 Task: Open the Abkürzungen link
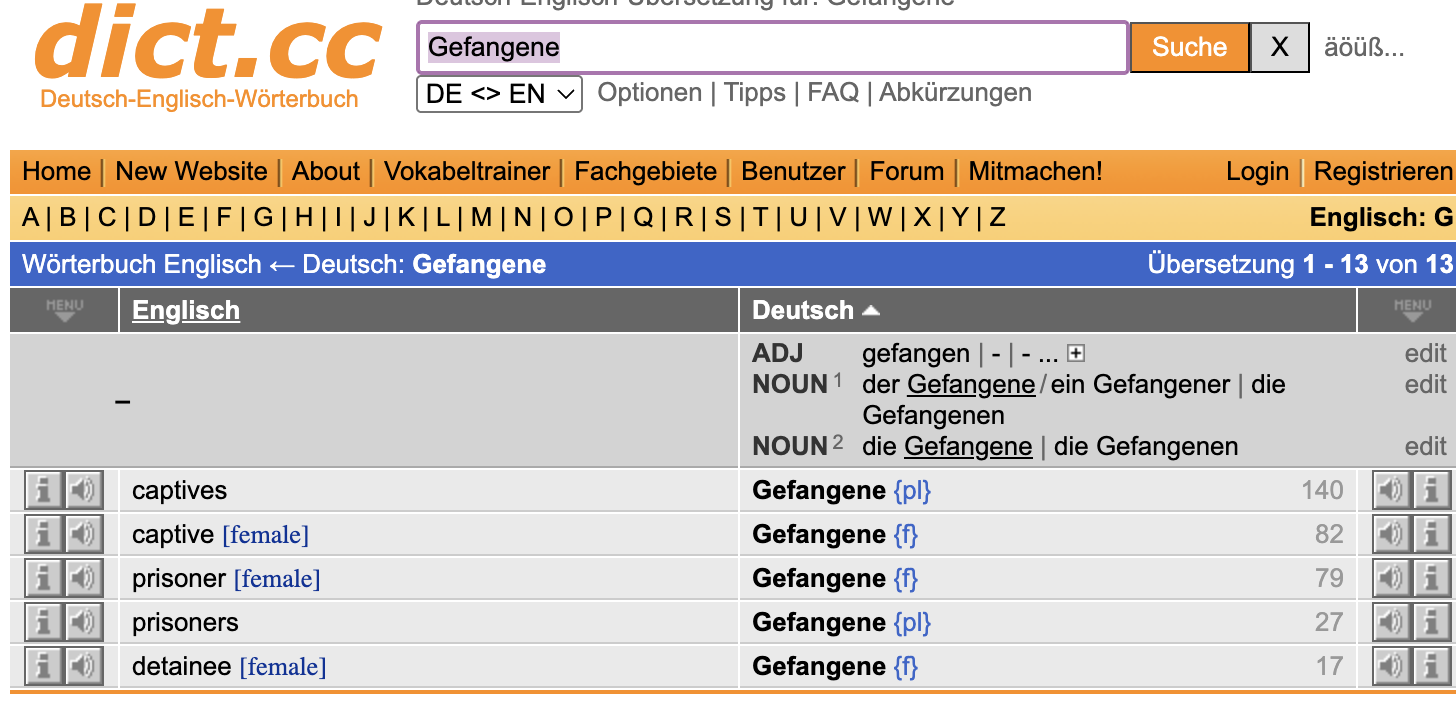pyautogui.click(x=955, y=93)
